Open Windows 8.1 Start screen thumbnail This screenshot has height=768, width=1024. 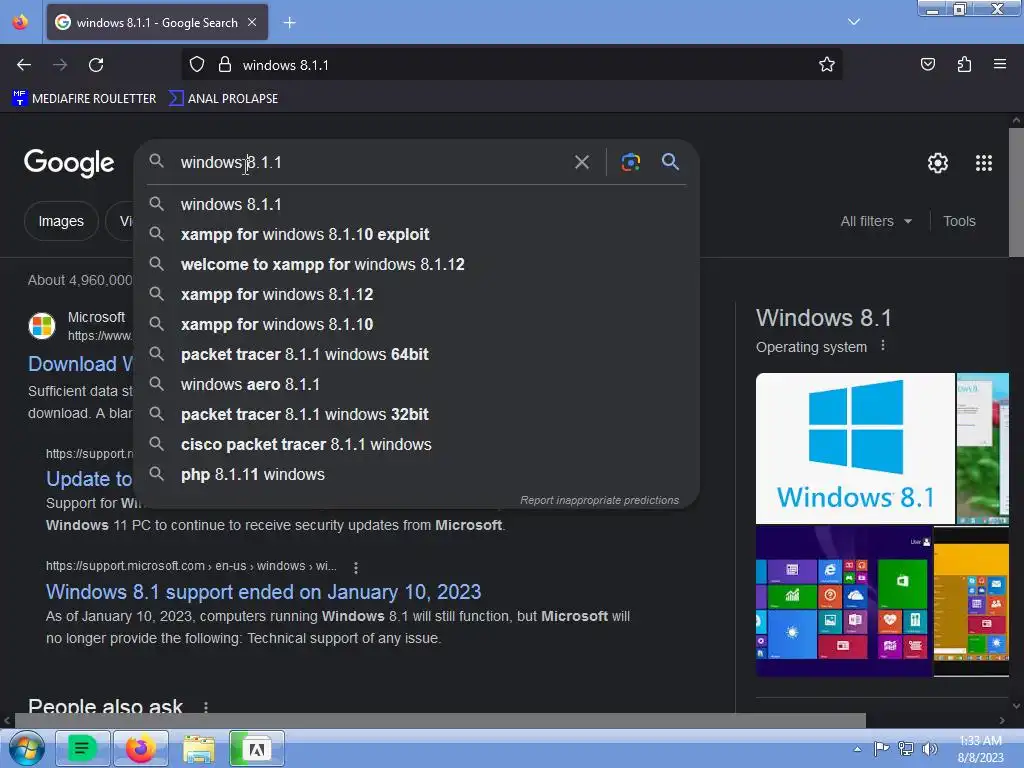tap(844, 601)
